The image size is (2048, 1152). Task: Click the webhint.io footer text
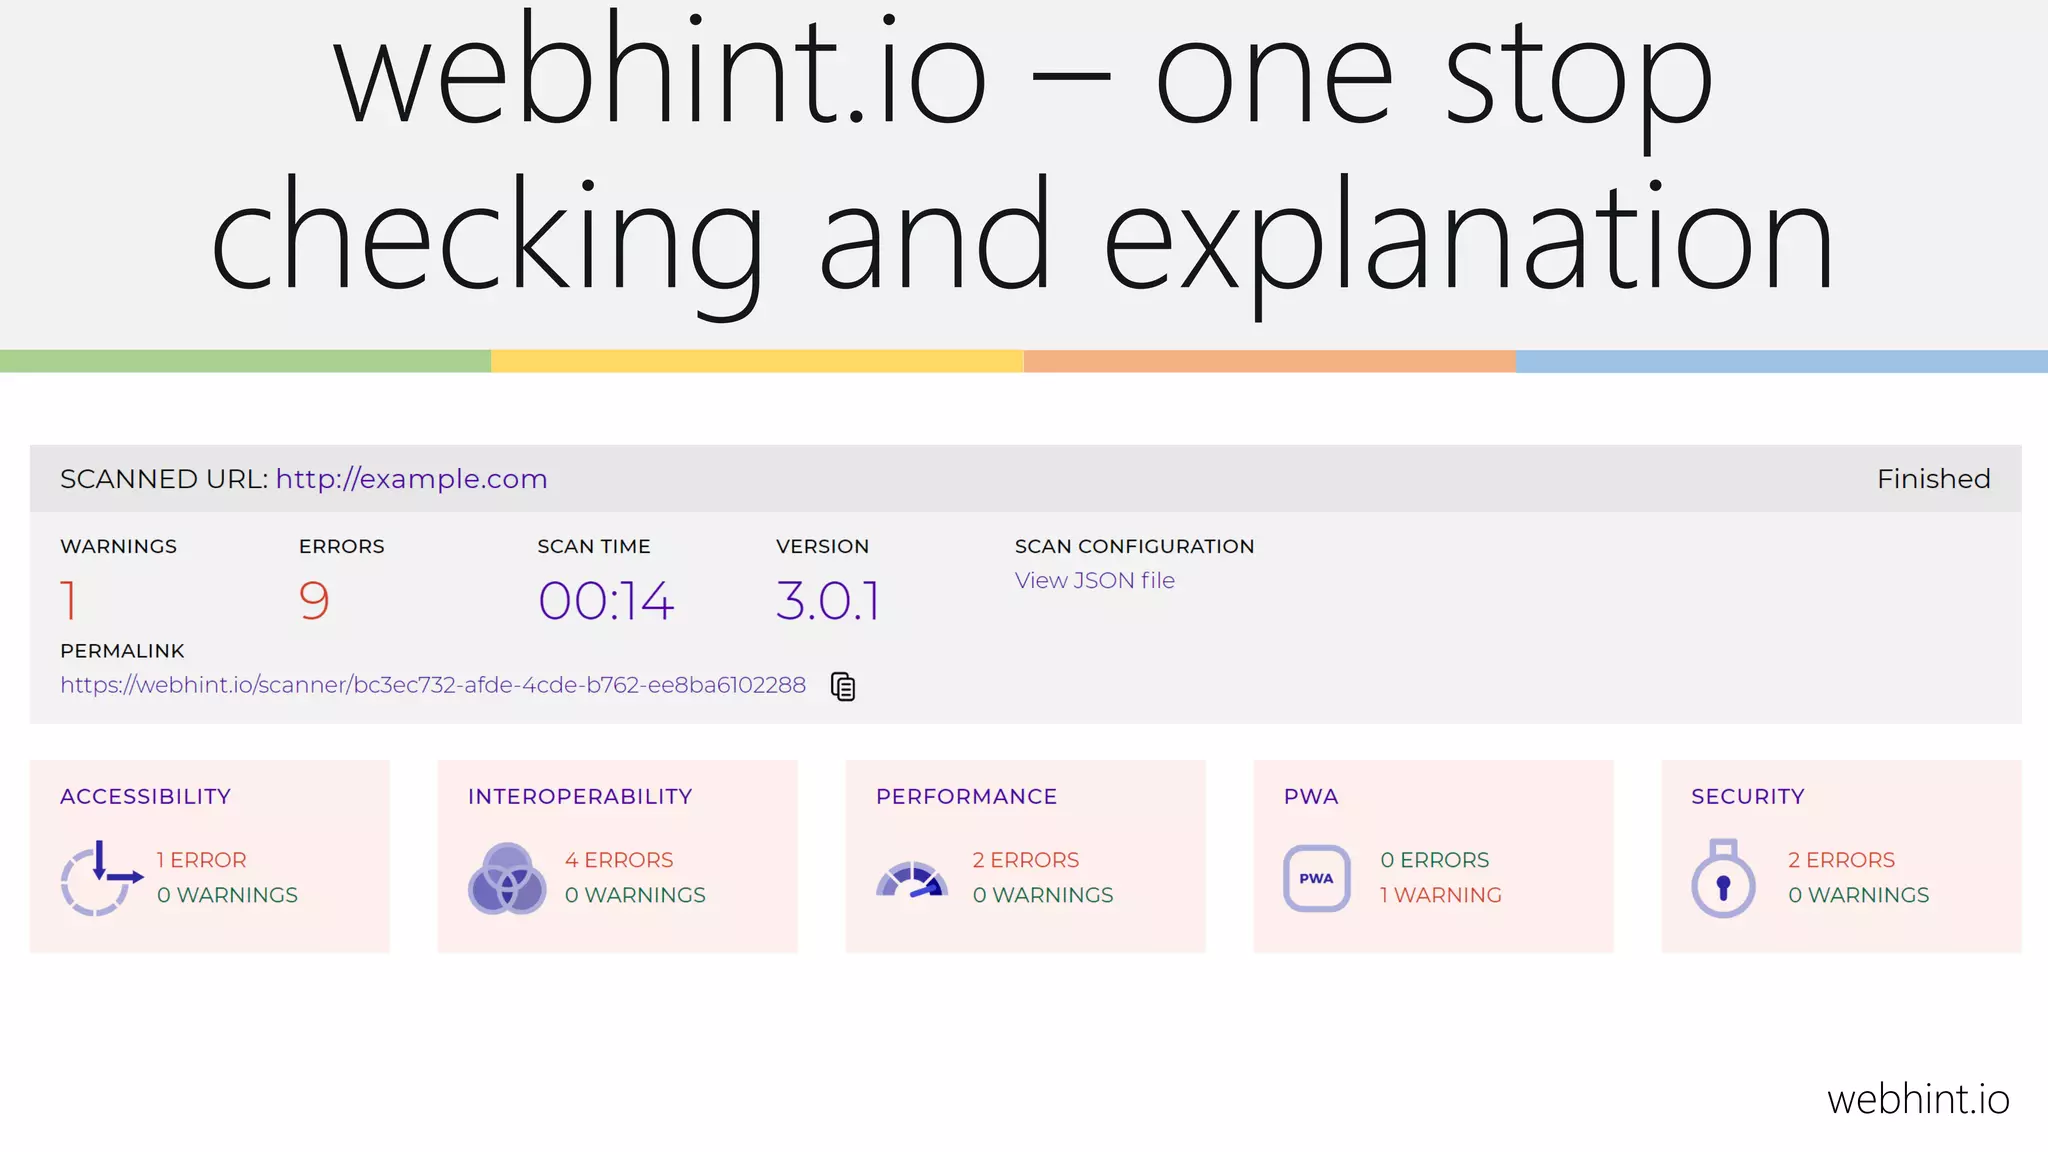tap(1918, 1100)
